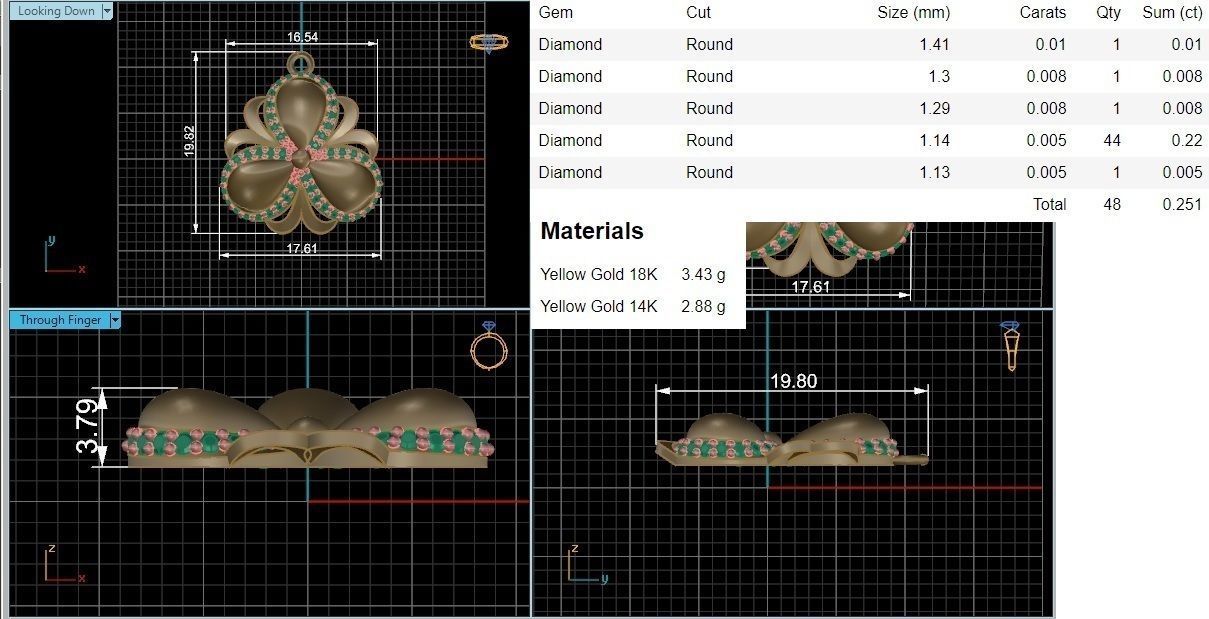Click the ring icon in Through Finger viewport
The width and height of the screenshot is (1209, 619).
pos(489,346)
